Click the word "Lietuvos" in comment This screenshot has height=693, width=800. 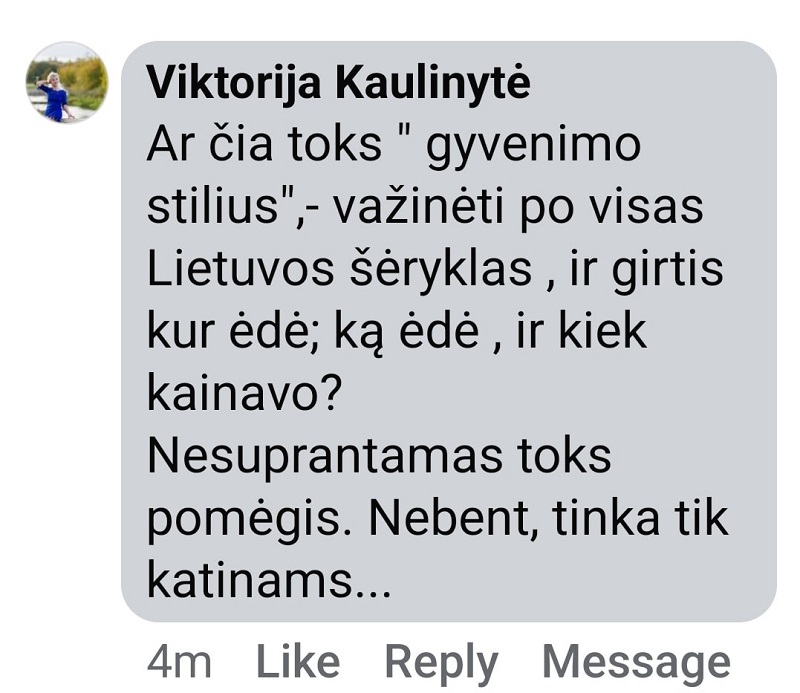241,268
